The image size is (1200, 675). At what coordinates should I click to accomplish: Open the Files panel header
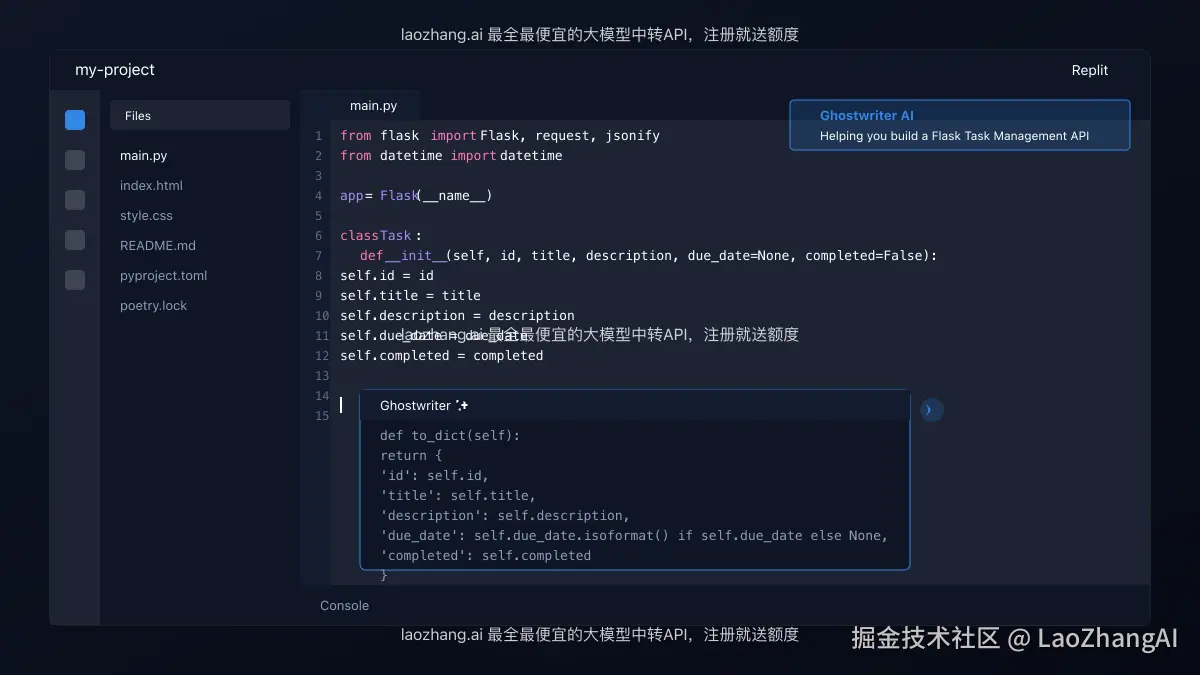[x=200, y=115]
